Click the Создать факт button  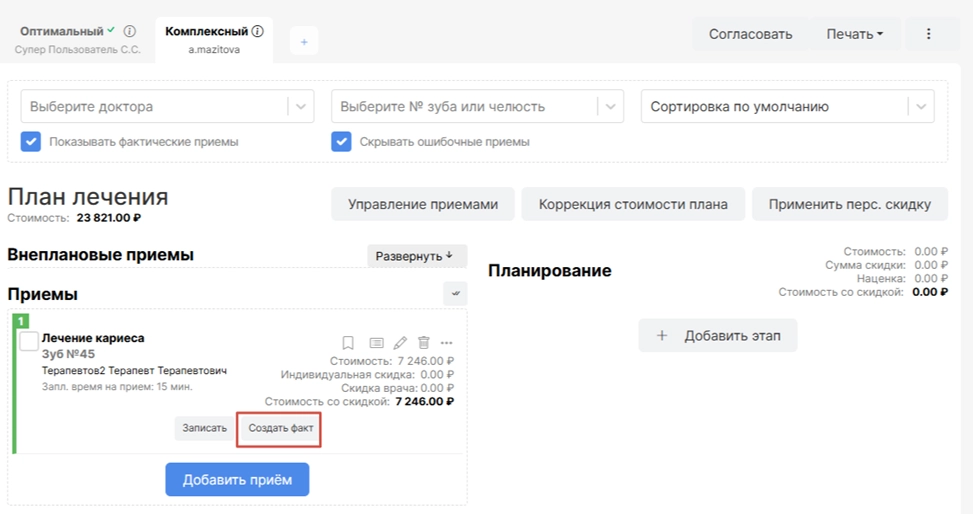[x=280, y=428]
